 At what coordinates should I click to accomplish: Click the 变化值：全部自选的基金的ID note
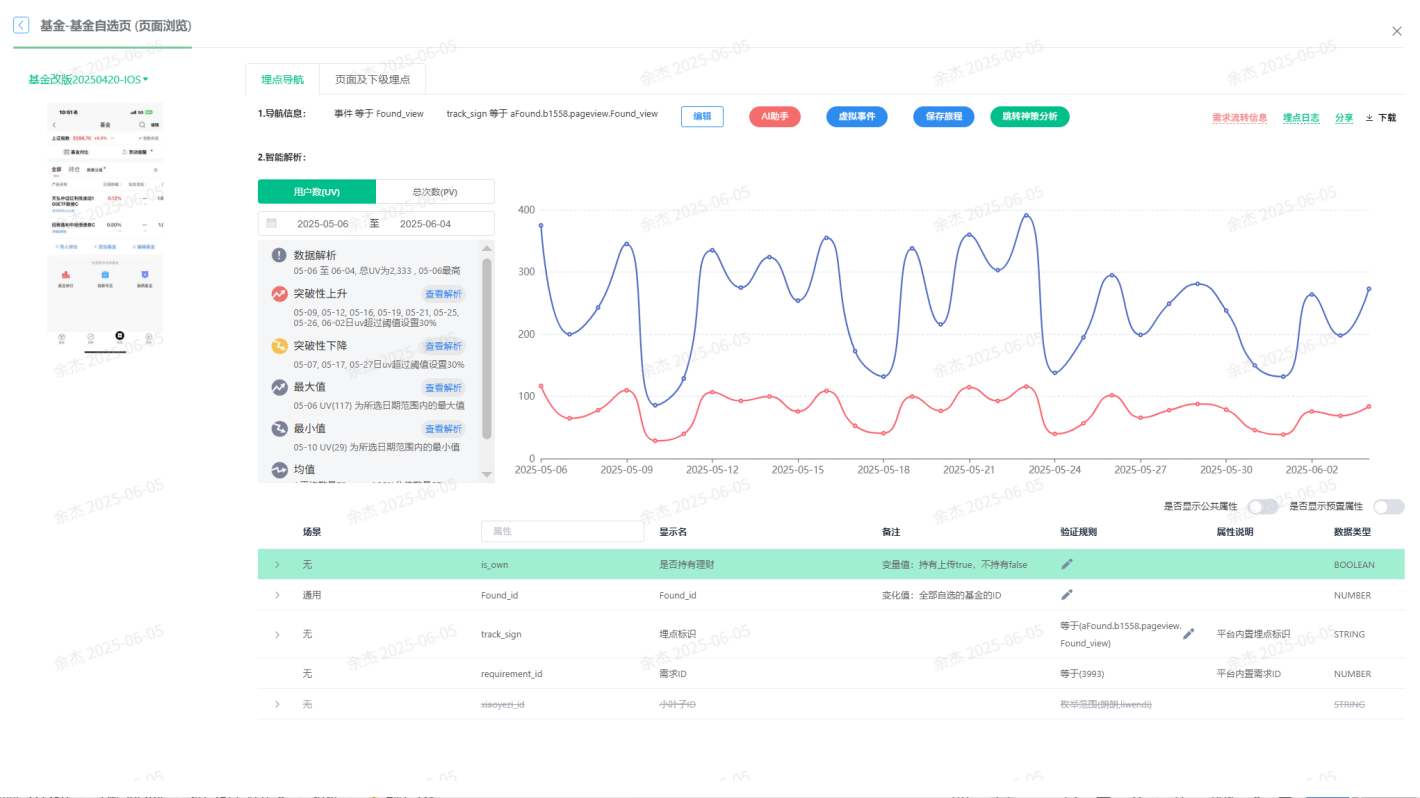tap(941, 595)
